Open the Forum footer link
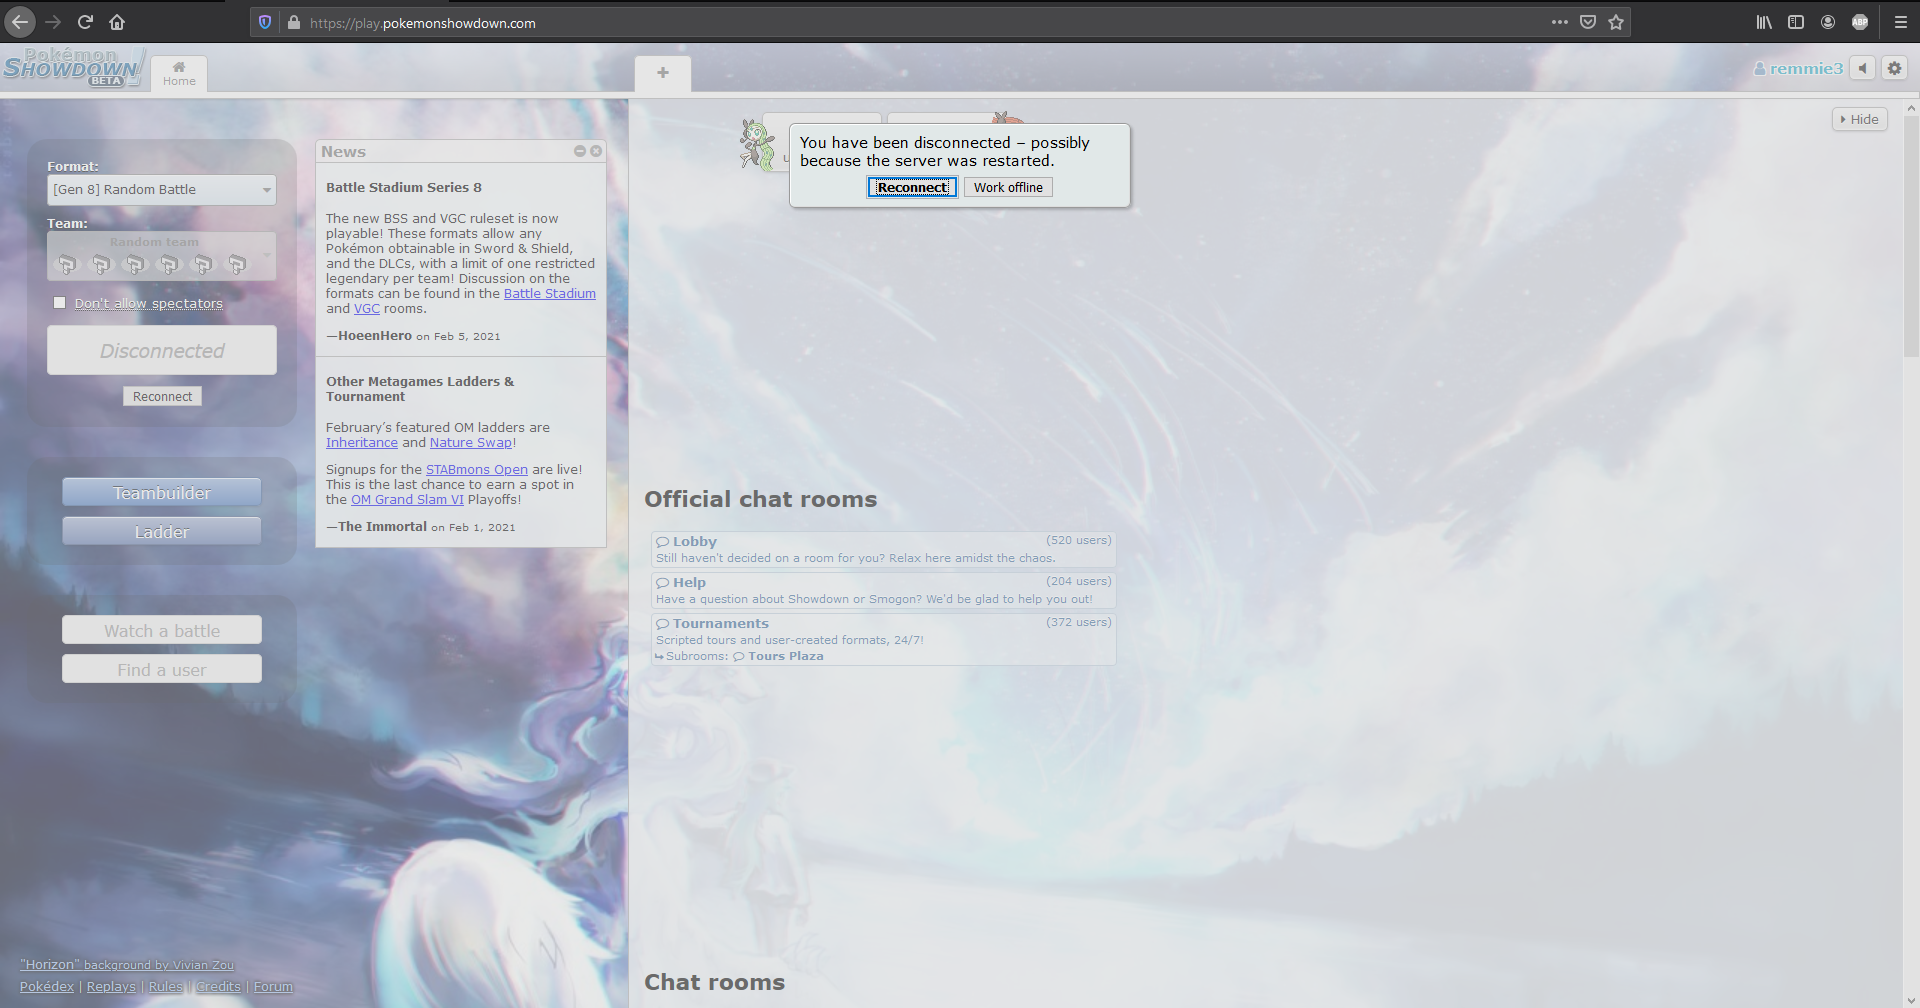Screen dimensions: 1920x1008 pos(273,987)
